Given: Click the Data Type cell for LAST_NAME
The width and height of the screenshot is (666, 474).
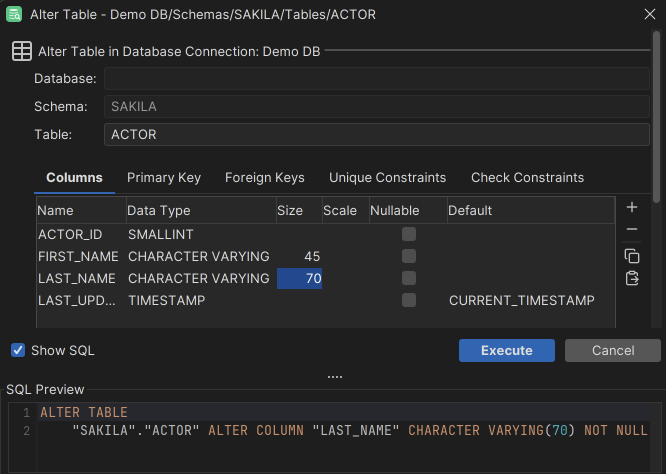Looking at the screenshot, I should coord(199,278).
